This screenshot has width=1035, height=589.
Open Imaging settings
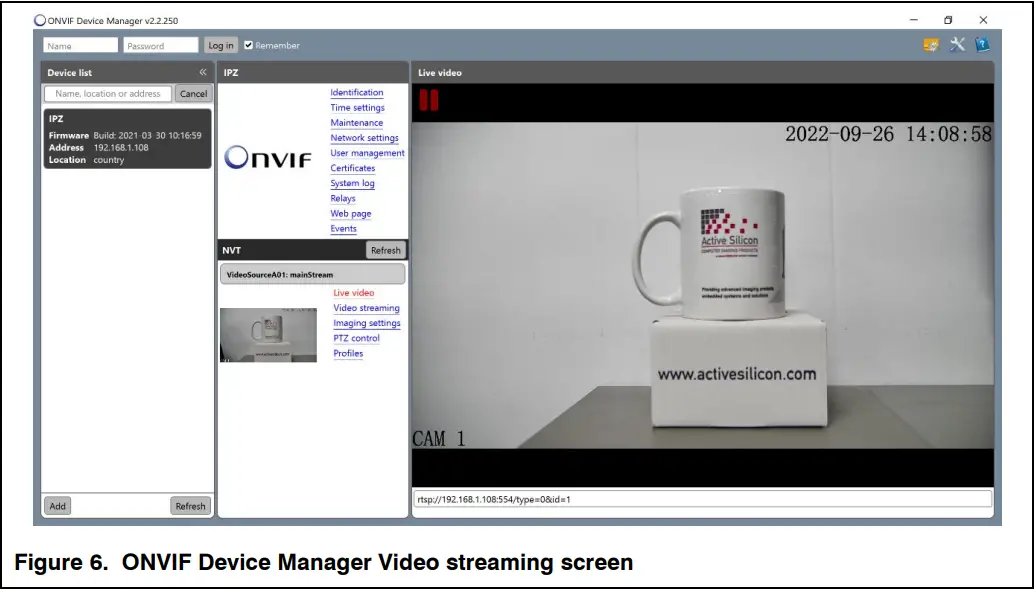pos(366,323)
